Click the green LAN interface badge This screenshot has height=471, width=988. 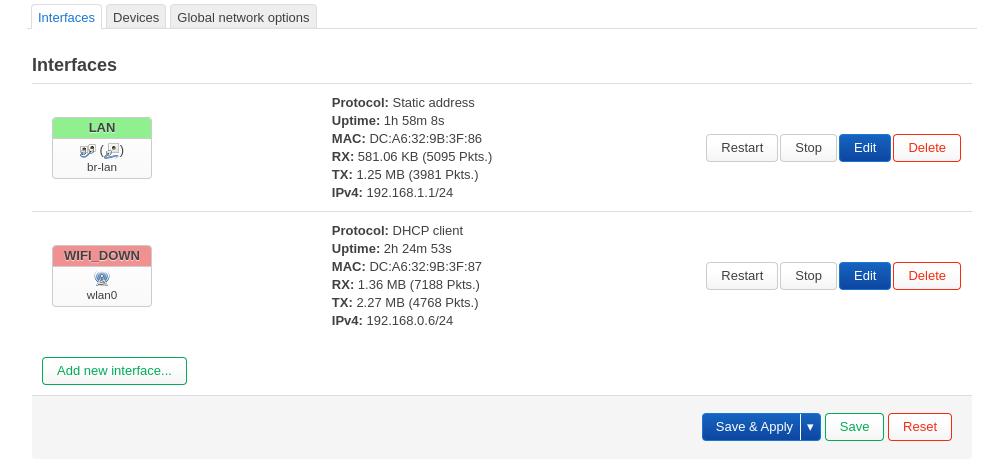pos(102,128)
